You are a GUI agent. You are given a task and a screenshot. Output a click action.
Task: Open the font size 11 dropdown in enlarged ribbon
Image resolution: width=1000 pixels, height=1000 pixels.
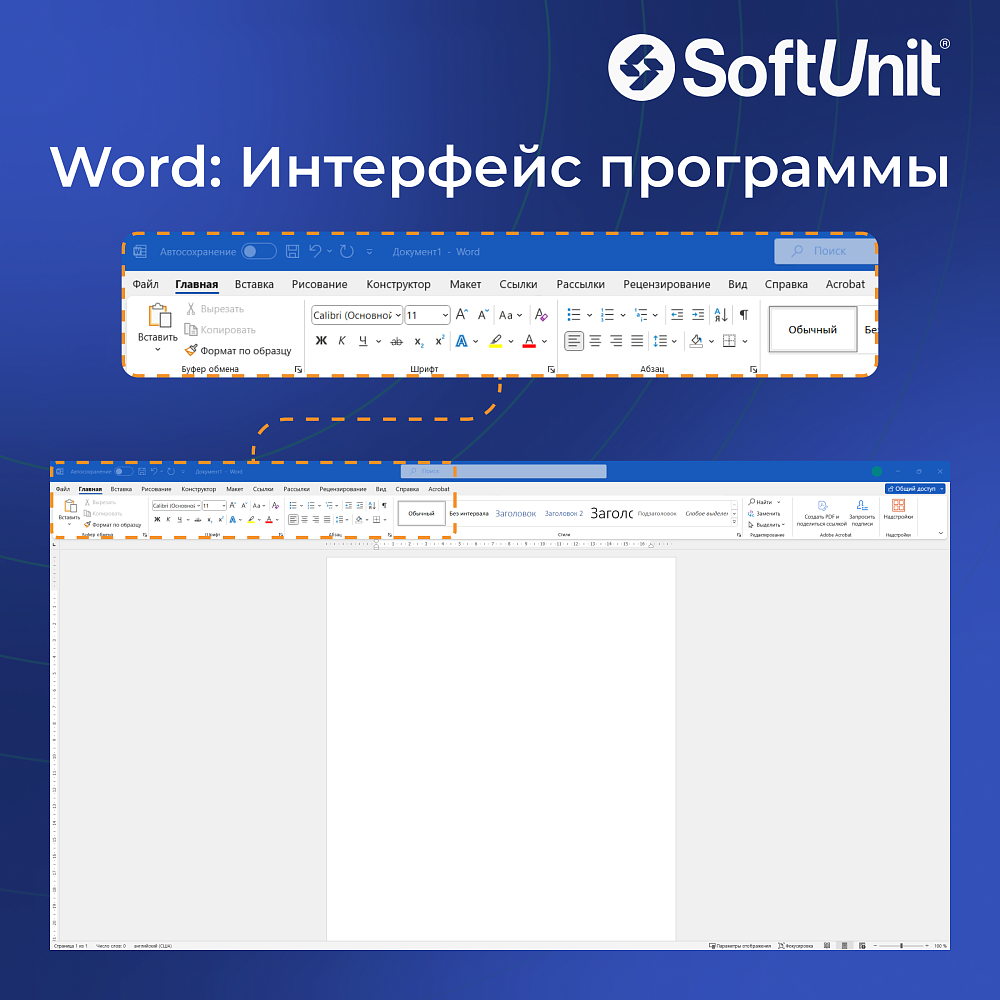(445, 315)
